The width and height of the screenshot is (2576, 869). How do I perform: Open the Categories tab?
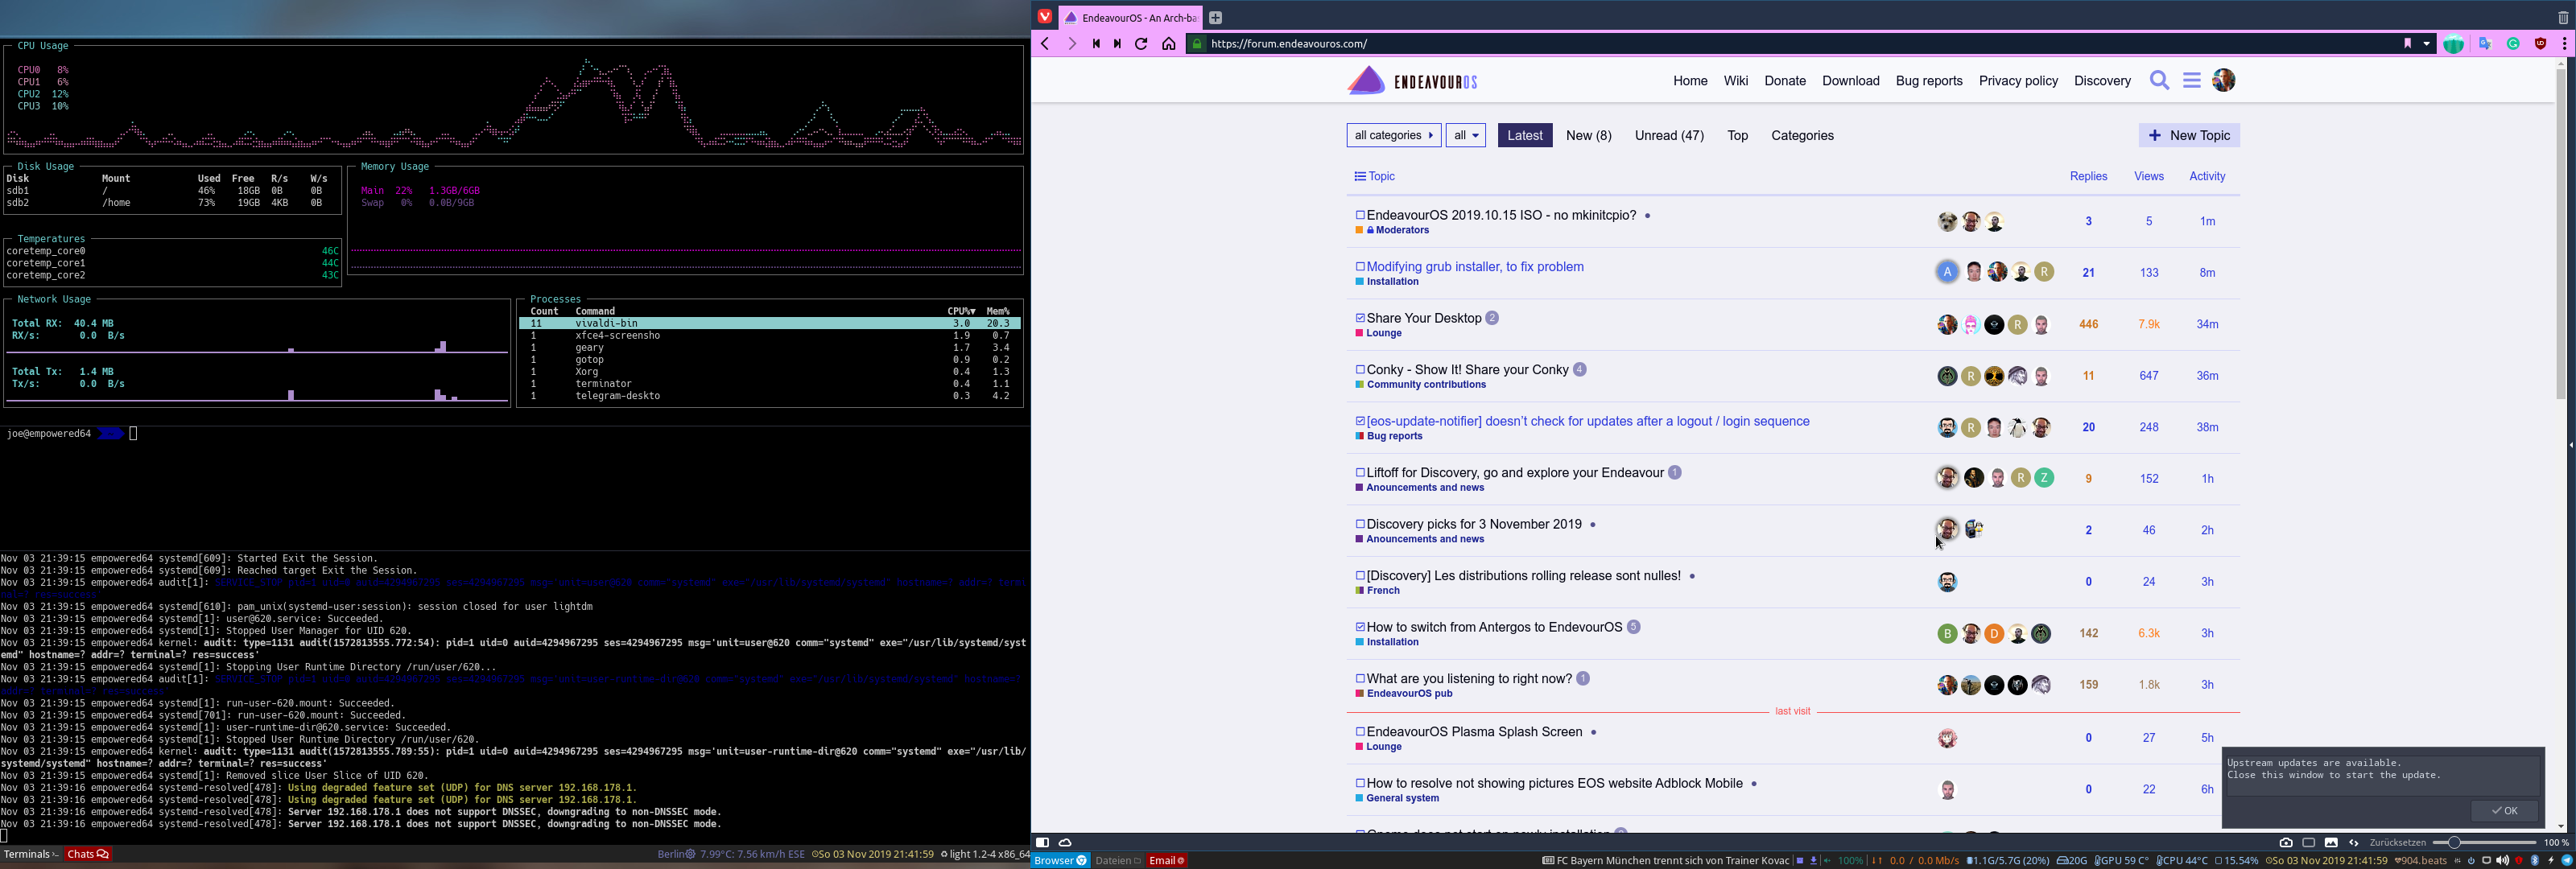click(x=1802, y=136)
